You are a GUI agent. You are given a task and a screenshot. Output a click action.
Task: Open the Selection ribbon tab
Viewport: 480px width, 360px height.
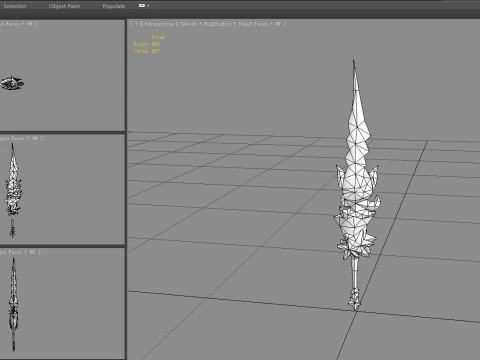point(14,6)
